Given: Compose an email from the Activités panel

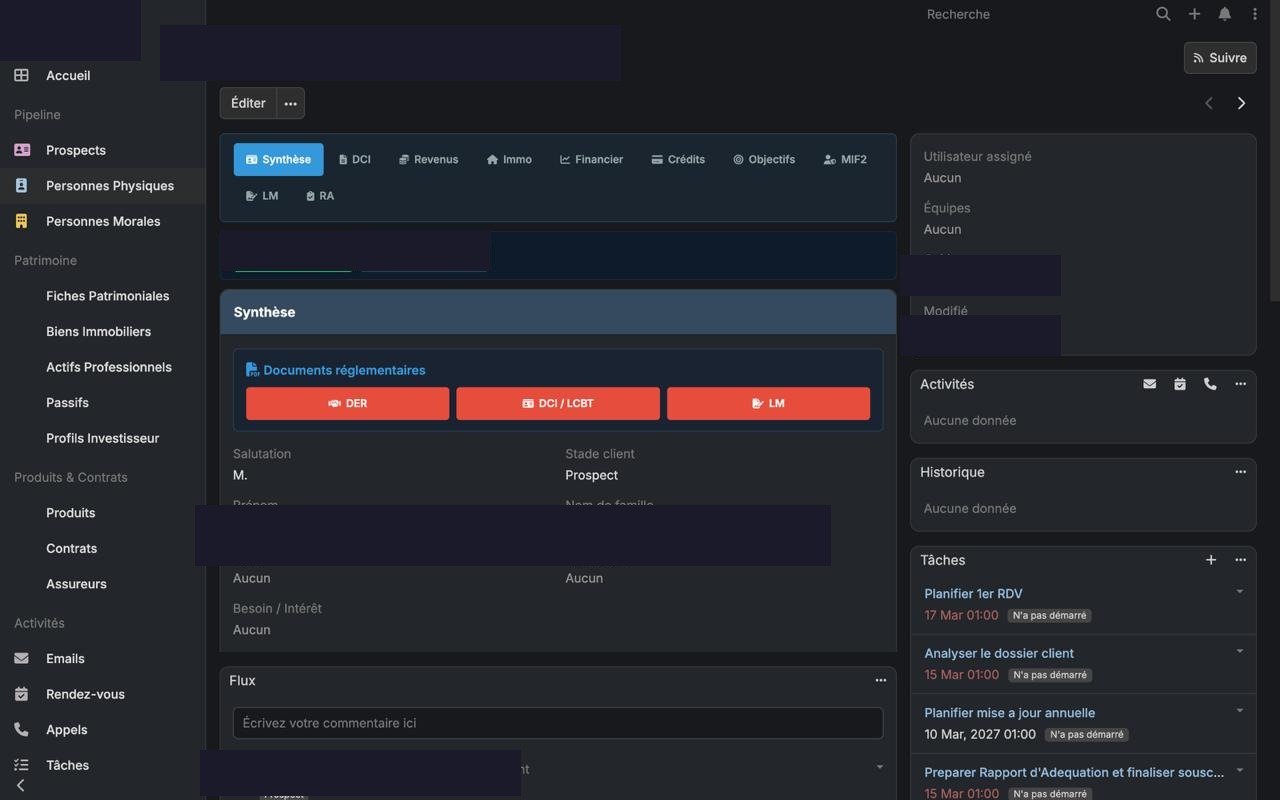Looking at the screenshot, I should (1149, 383).
